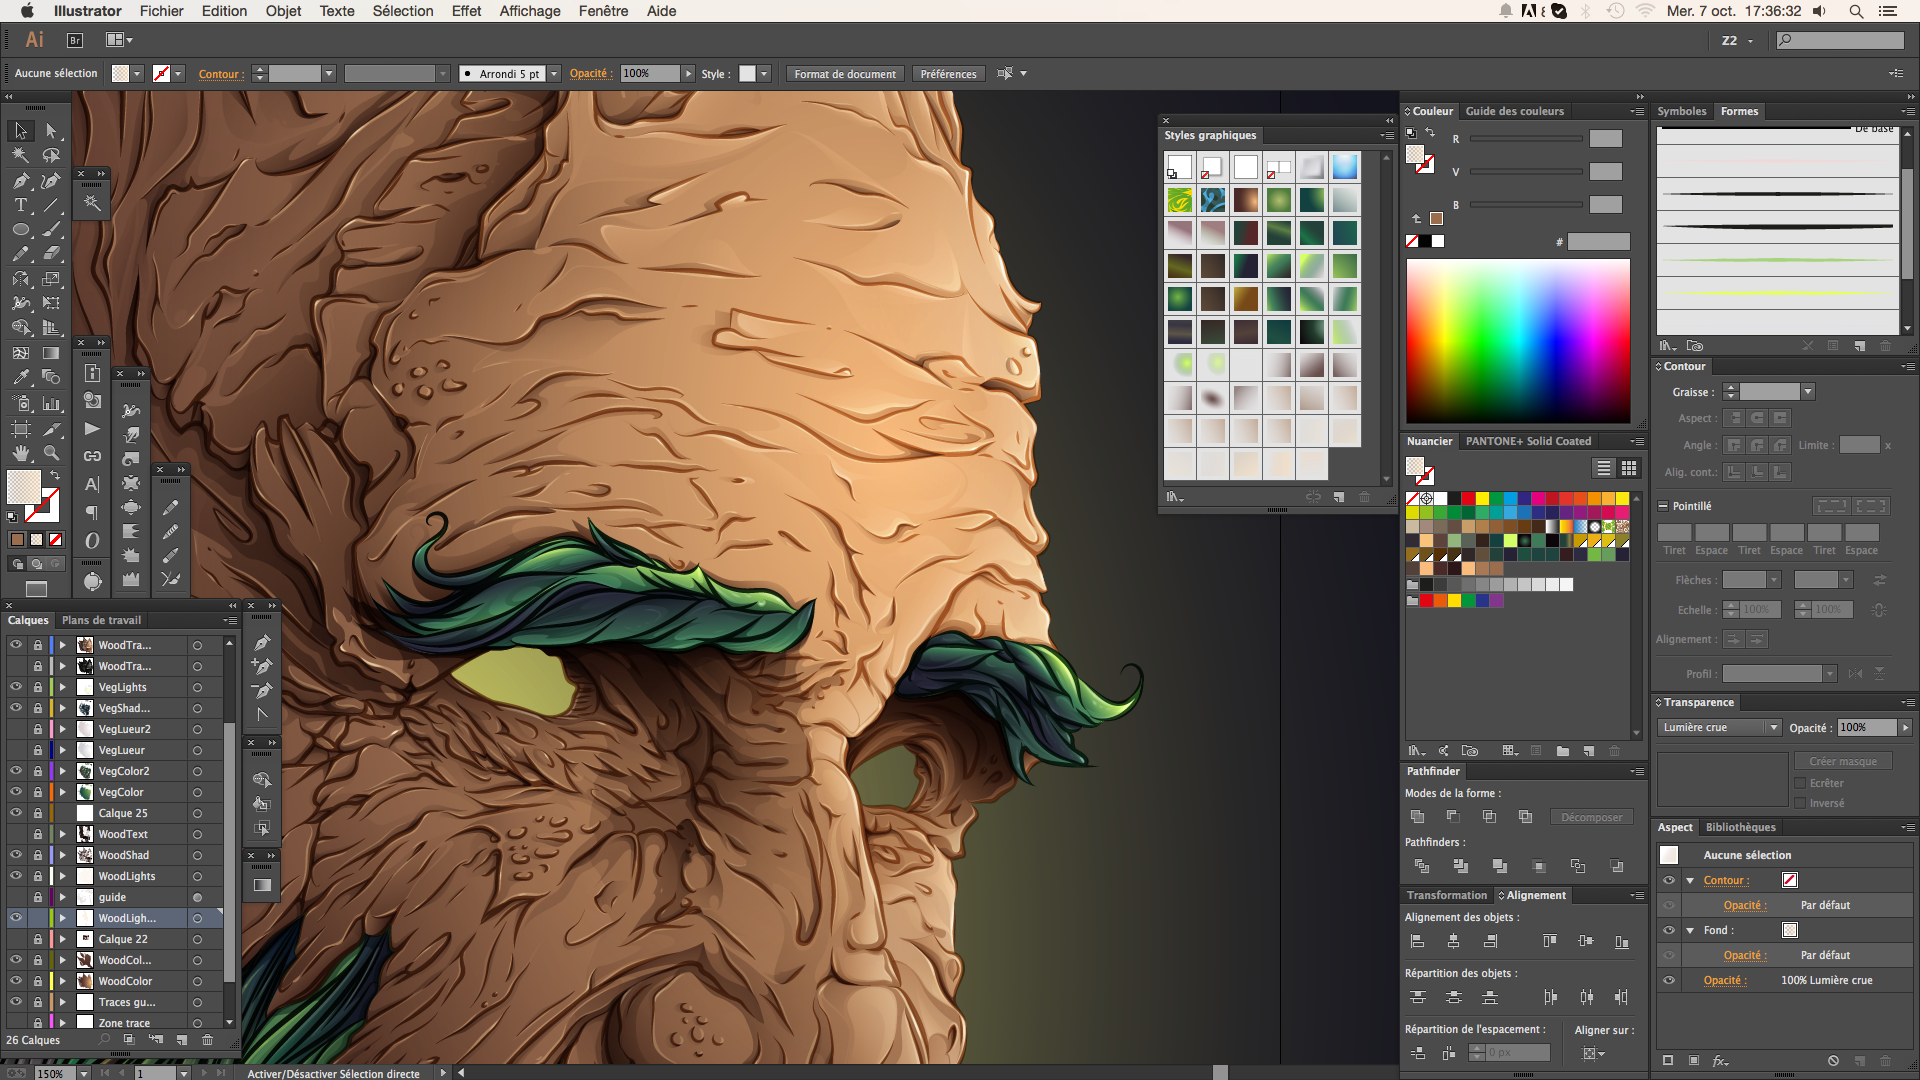Click the Align horizontal centers icon
The height and width of the screenshot is (1080, 1920).
(x=1452, y=940)
